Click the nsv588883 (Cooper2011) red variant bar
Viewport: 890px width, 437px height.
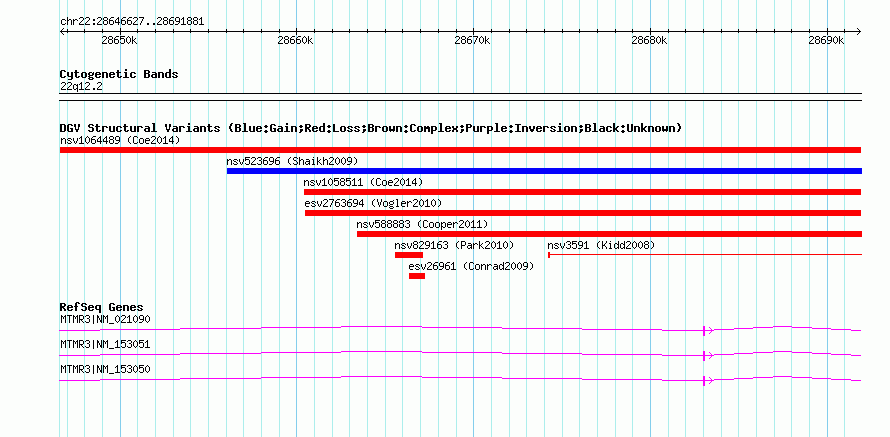609,234
